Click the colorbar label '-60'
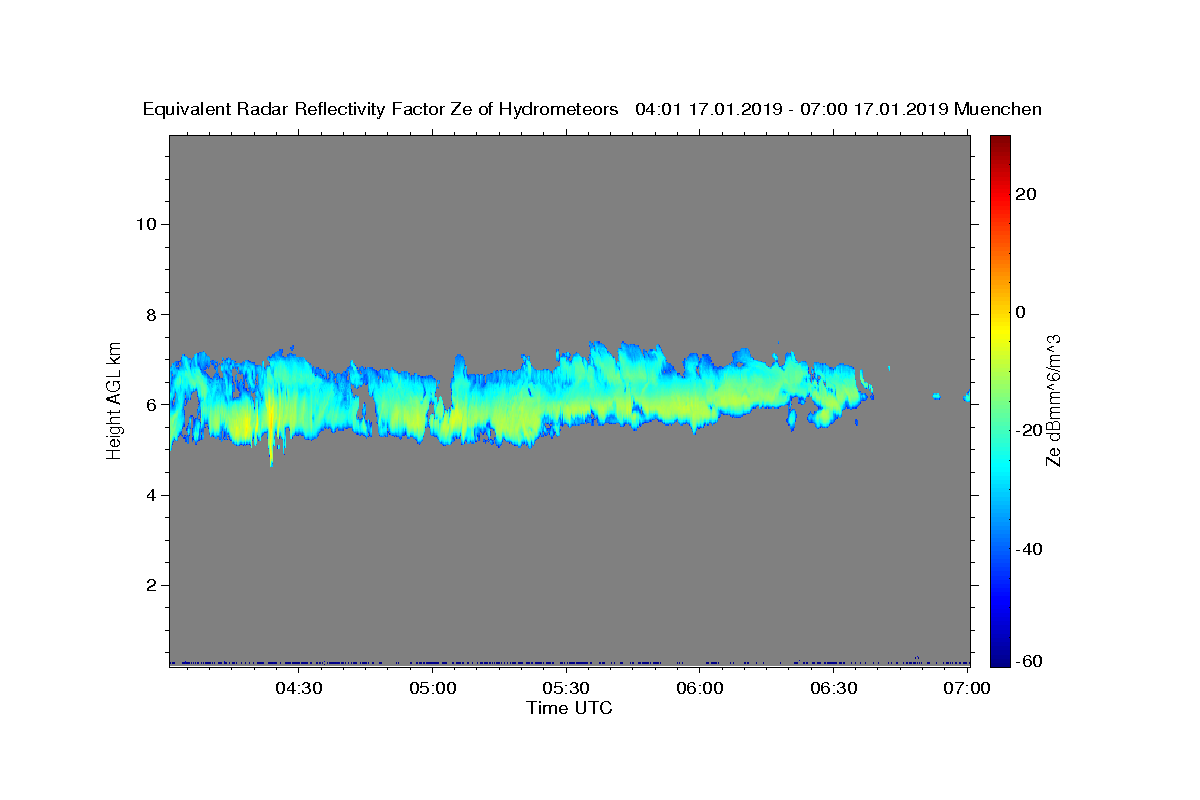Image resolution: width=1200 pixels, height=800 pixels. coord(1028,661)
